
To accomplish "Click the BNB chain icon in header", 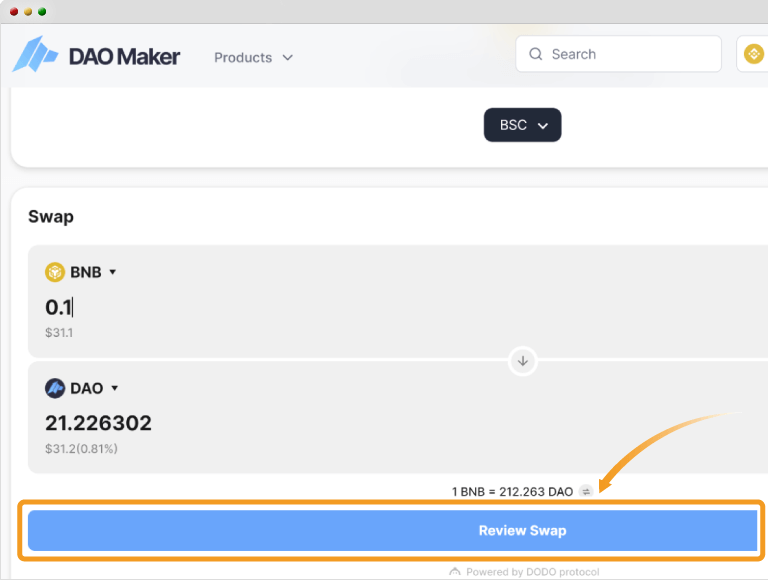I will coord(753,54).
